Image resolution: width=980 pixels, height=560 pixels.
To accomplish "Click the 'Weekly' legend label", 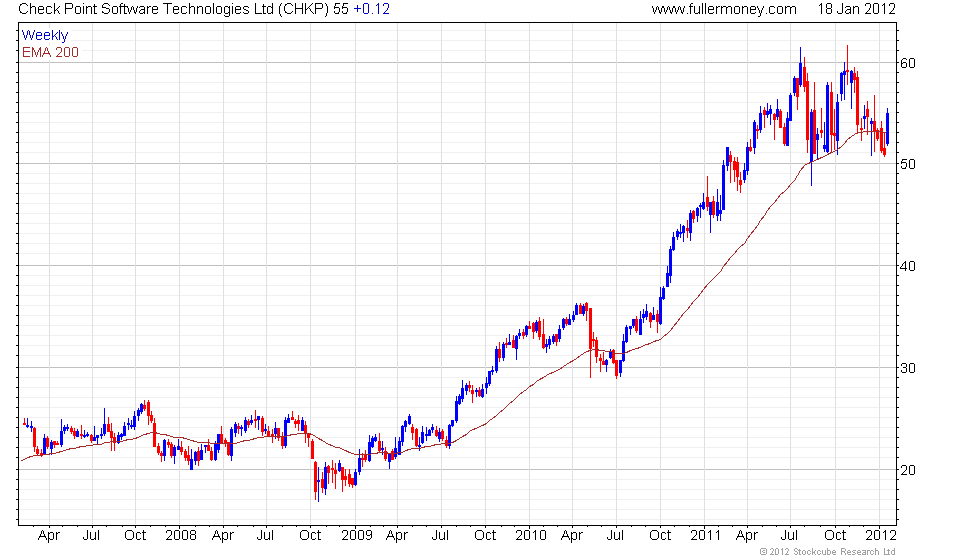I will click(x=45, y=35).
